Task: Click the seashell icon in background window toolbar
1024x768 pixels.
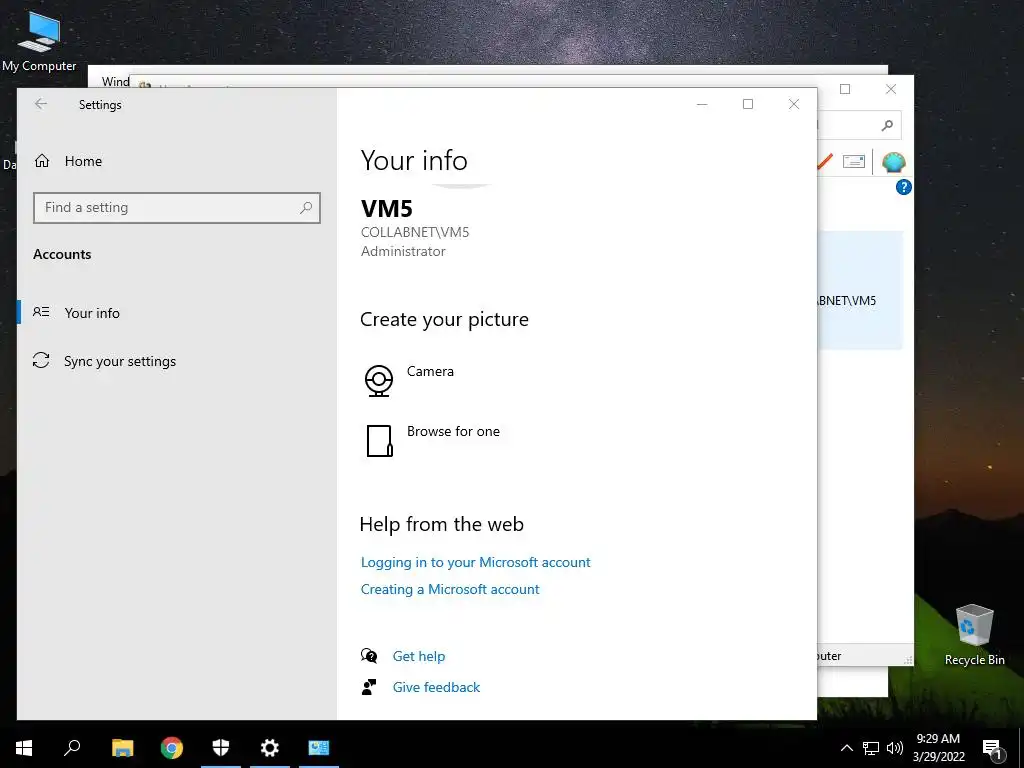Action: [x=893, y=161]
